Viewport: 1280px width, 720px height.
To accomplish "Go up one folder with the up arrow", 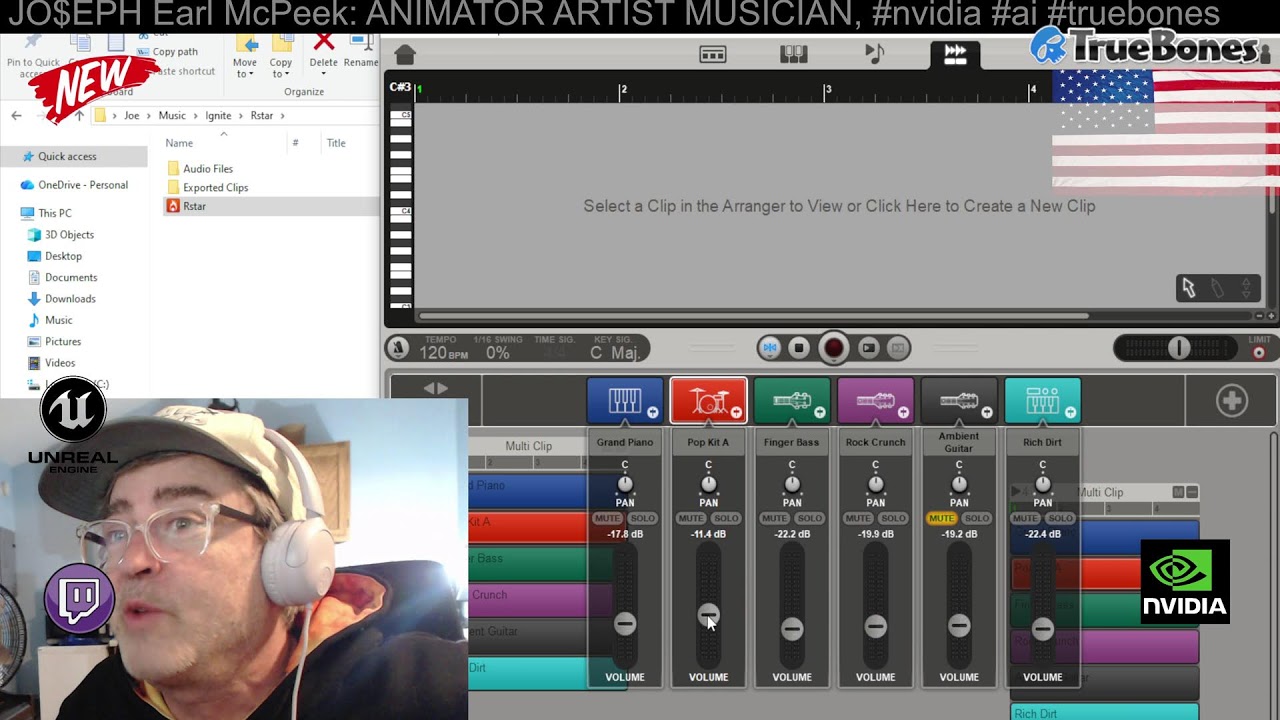I will click(x=79, y=115).
